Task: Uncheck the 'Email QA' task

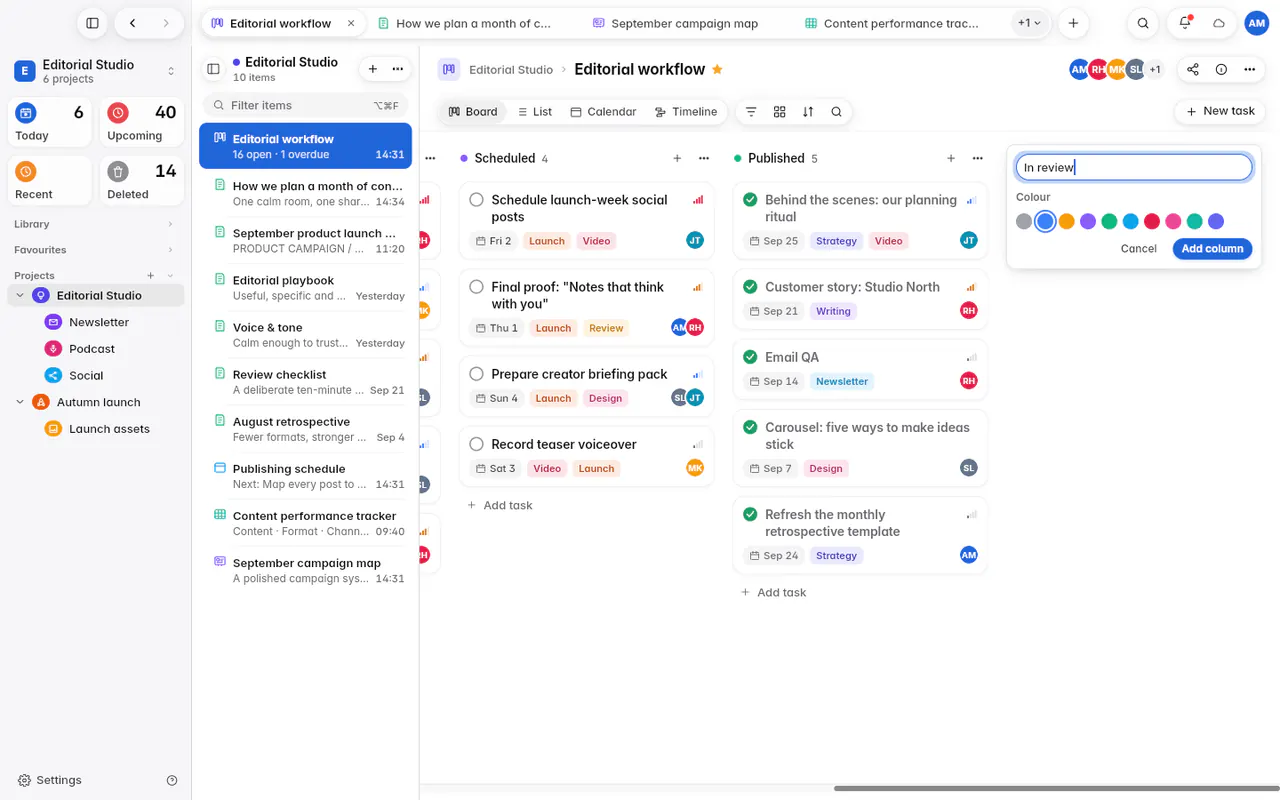Action: pos(750,357)
